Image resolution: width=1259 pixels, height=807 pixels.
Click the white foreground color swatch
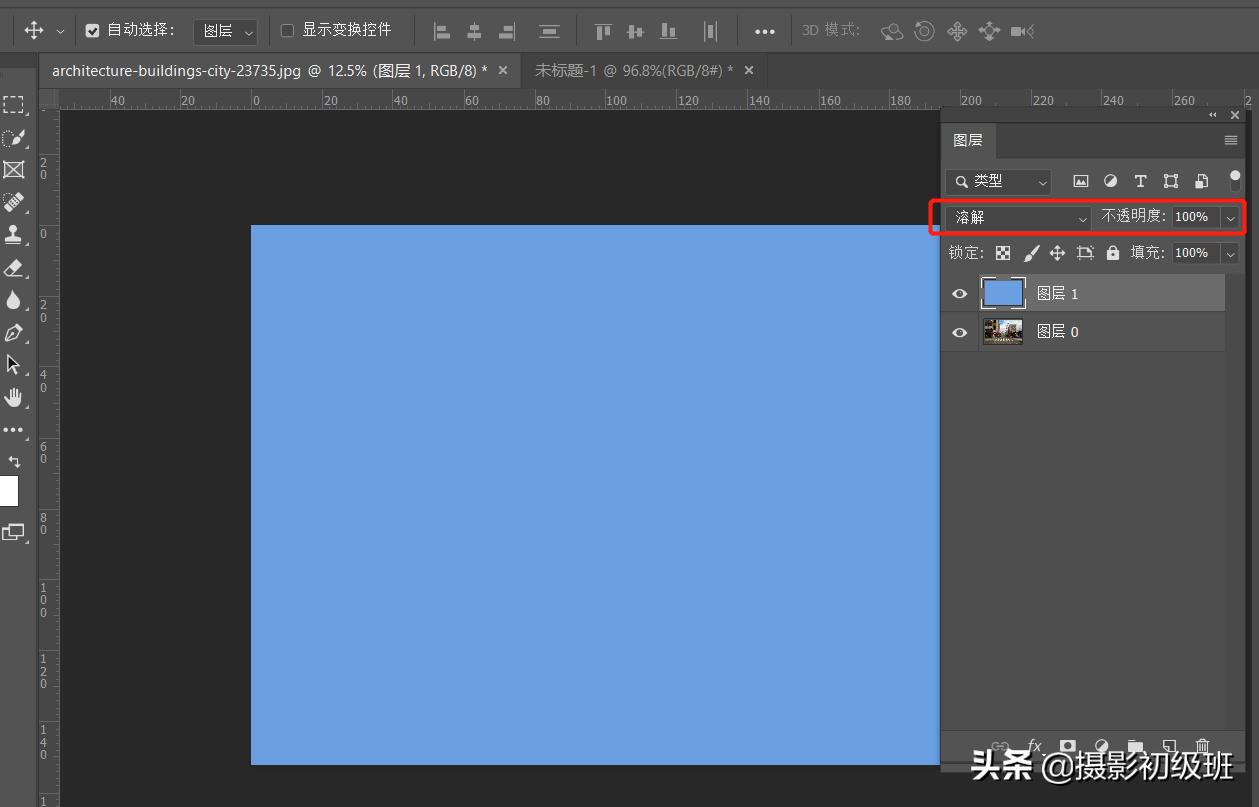click(8, 491)
